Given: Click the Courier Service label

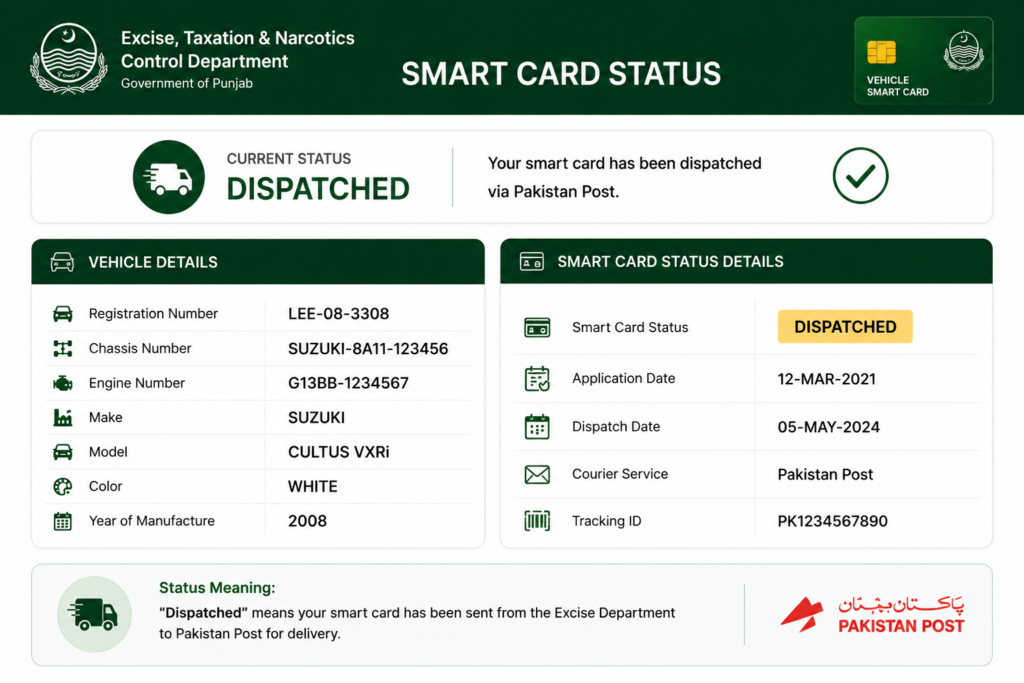Looking at the screenshot, I should point(620,474).
